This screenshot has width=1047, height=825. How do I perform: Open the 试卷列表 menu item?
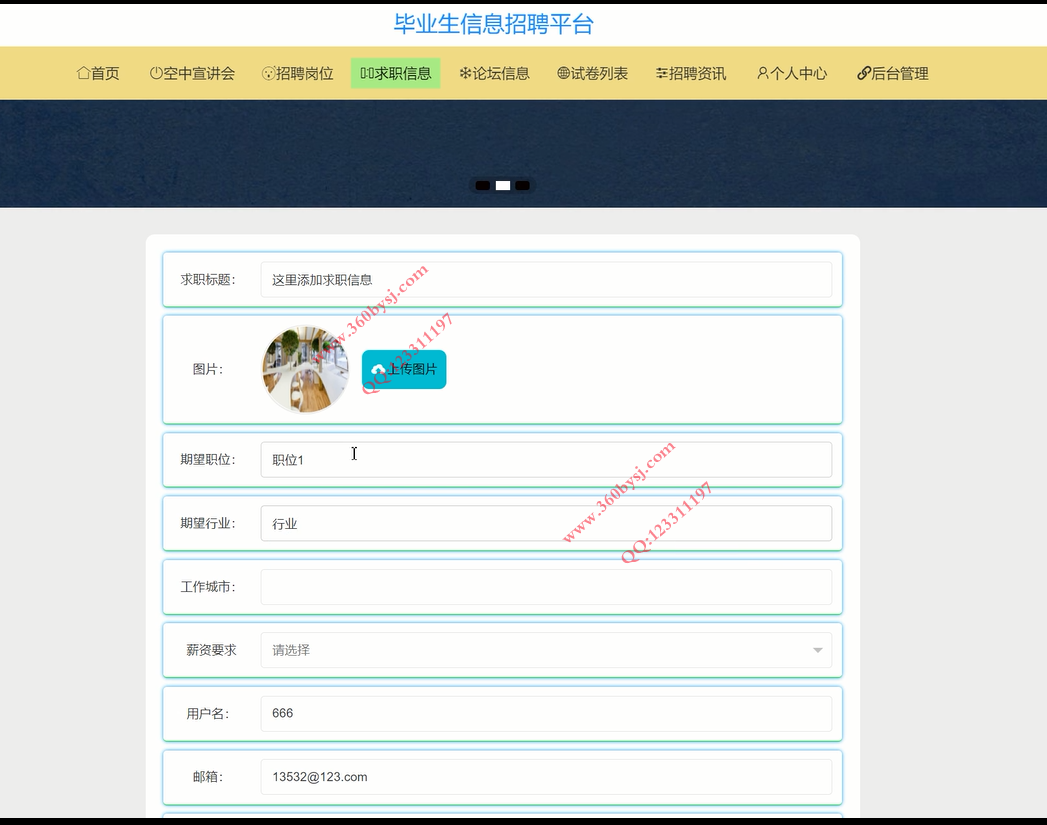(x=593, y=73)
